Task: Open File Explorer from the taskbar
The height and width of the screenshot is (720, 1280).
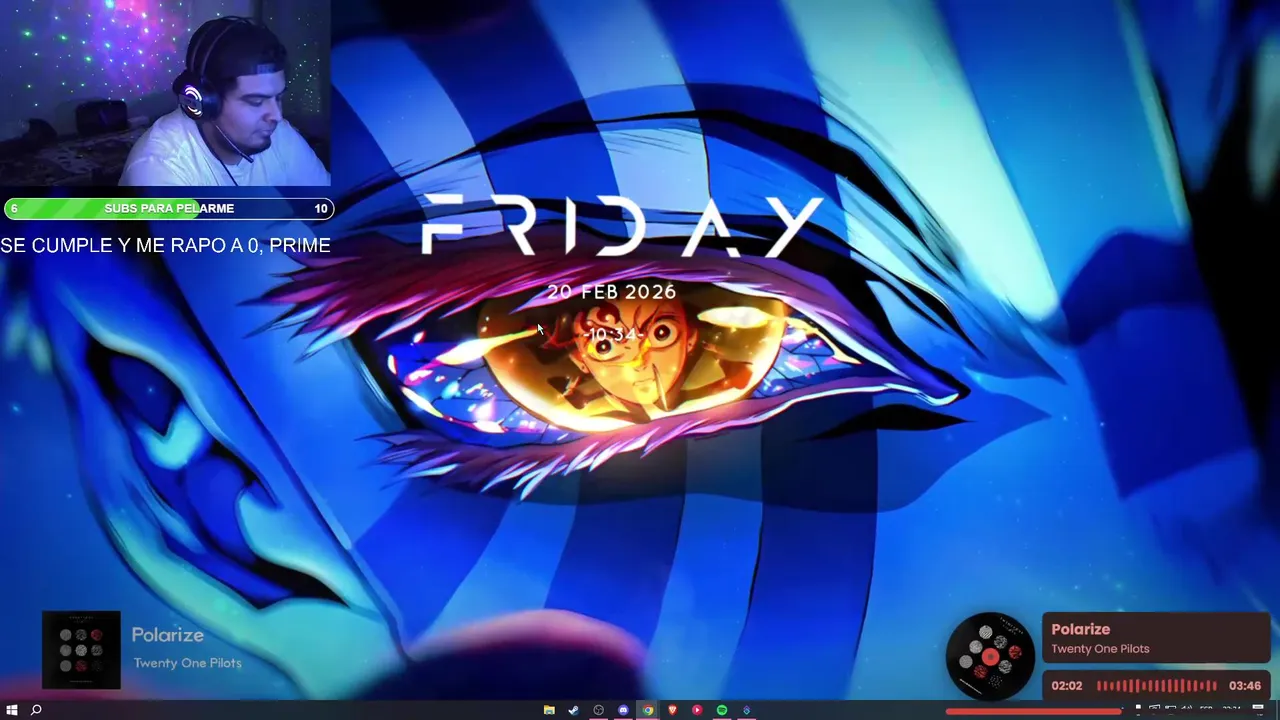Action: coord(549,710)
